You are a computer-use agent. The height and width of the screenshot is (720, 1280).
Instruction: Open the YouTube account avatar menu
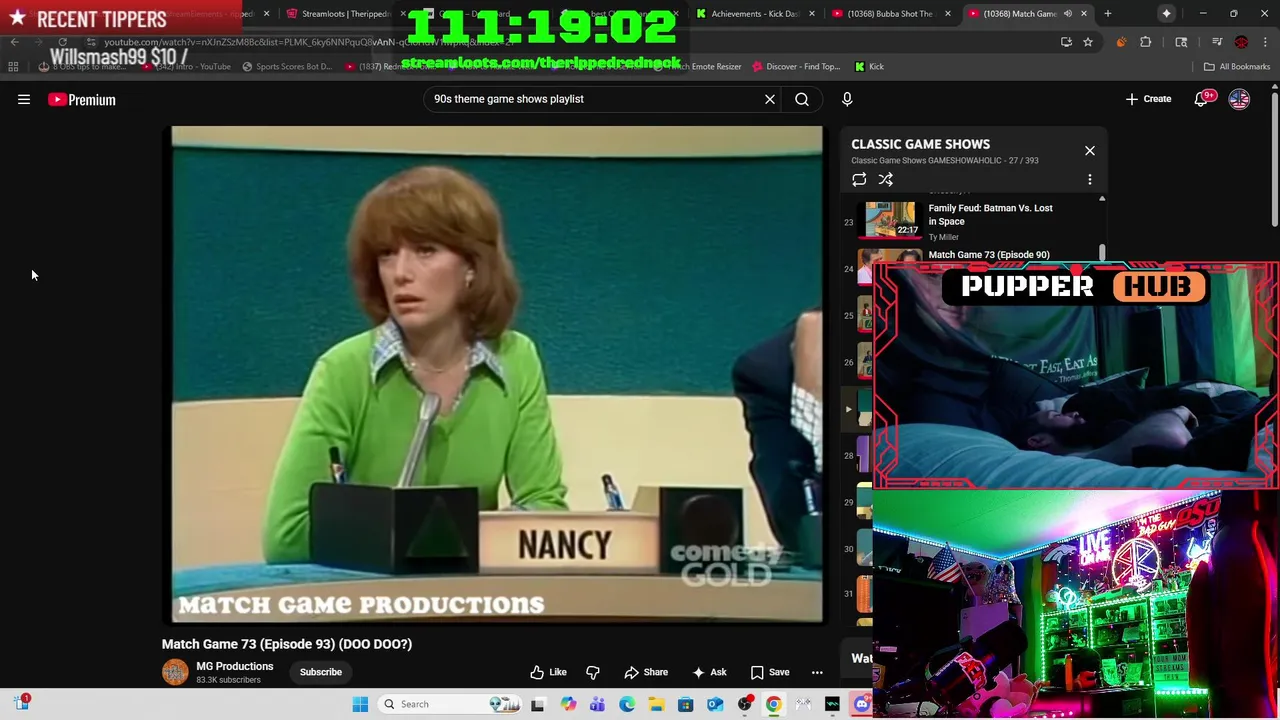(1239, 99)
